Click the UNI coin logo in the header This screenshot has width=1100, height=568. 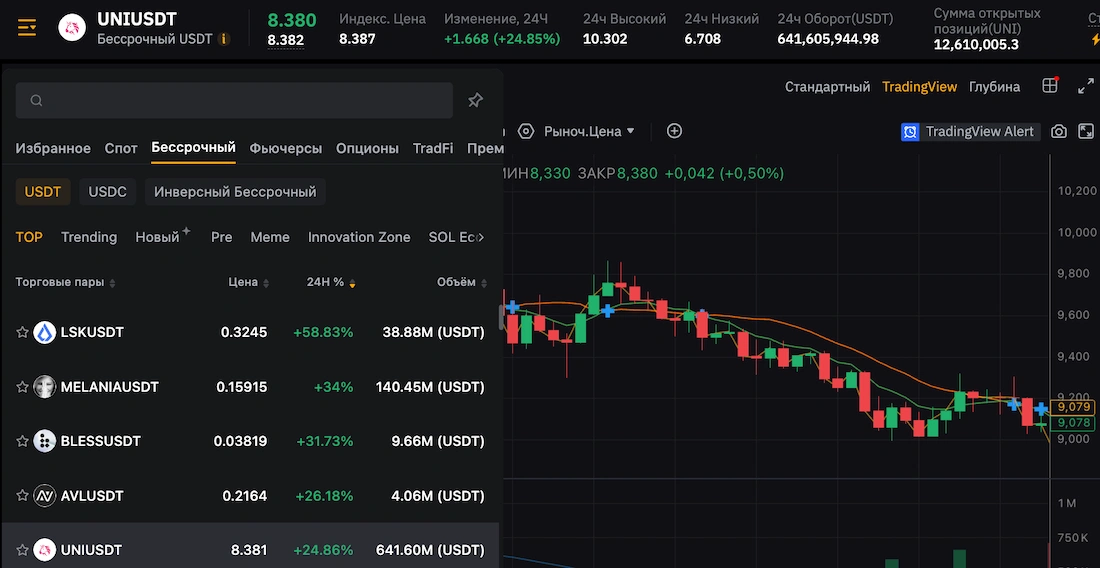click(x=72, y=28)
